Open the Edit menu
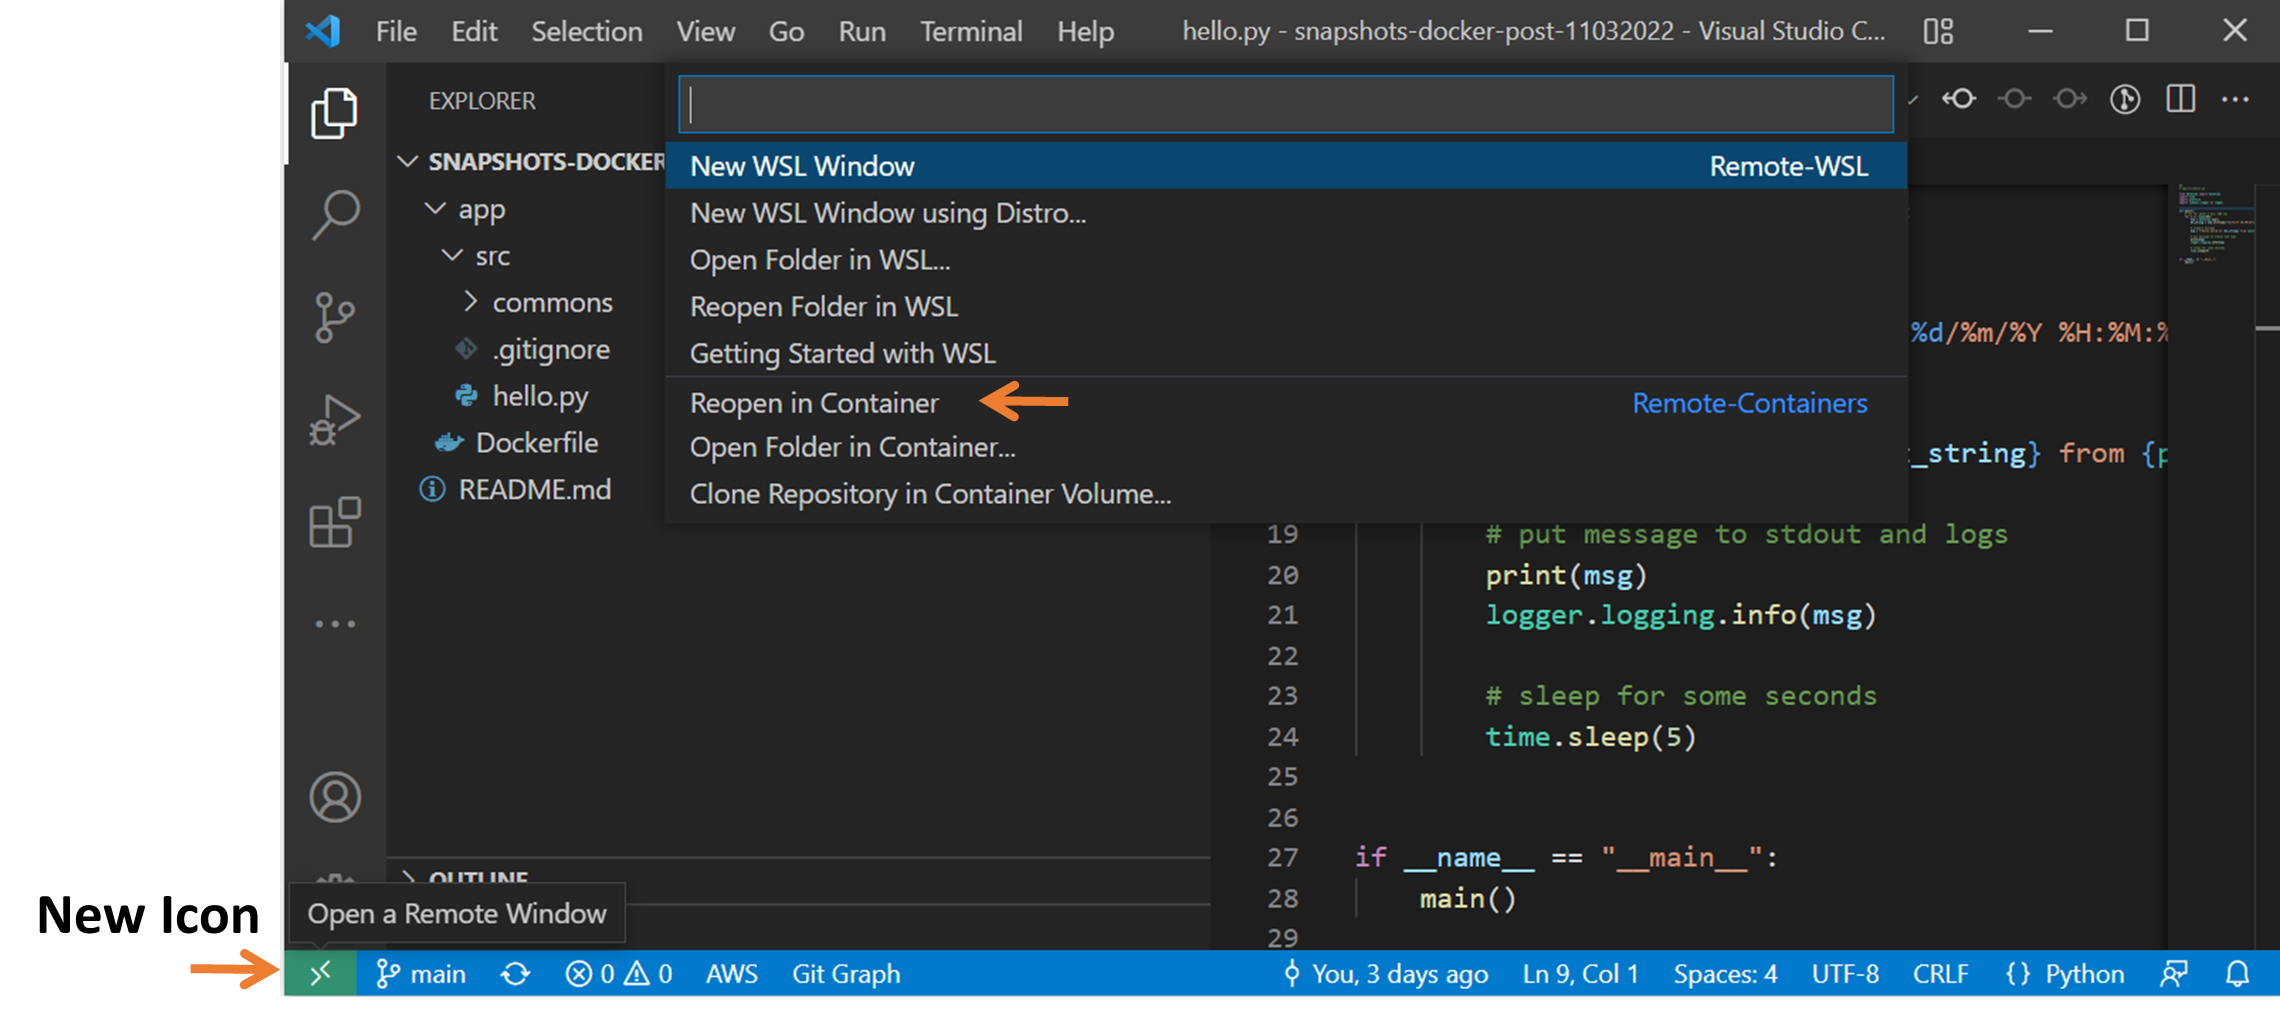 tap(474, 31)
